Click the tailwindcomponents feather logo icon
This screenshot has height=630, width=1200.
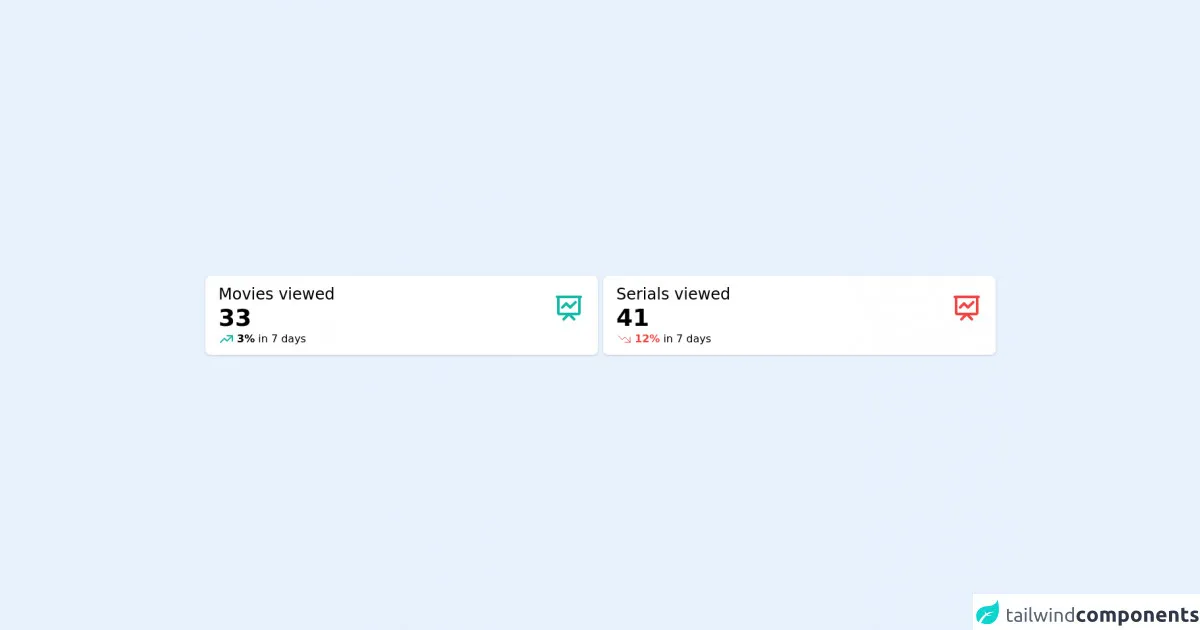point(988,613)
